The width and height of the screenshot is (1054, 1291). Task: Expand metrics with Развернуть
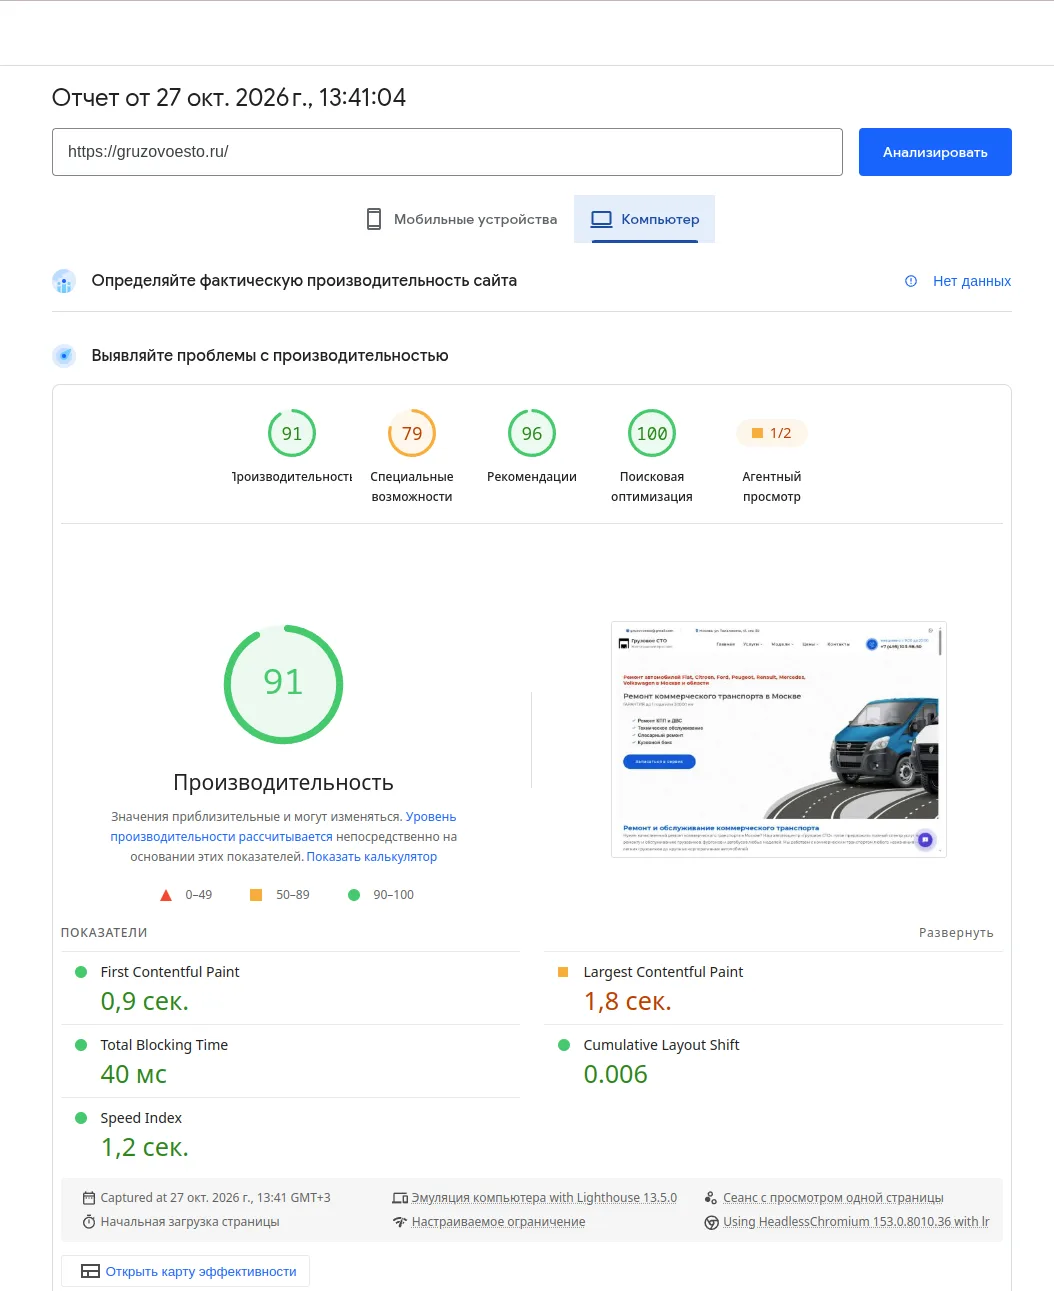[956, 933]
